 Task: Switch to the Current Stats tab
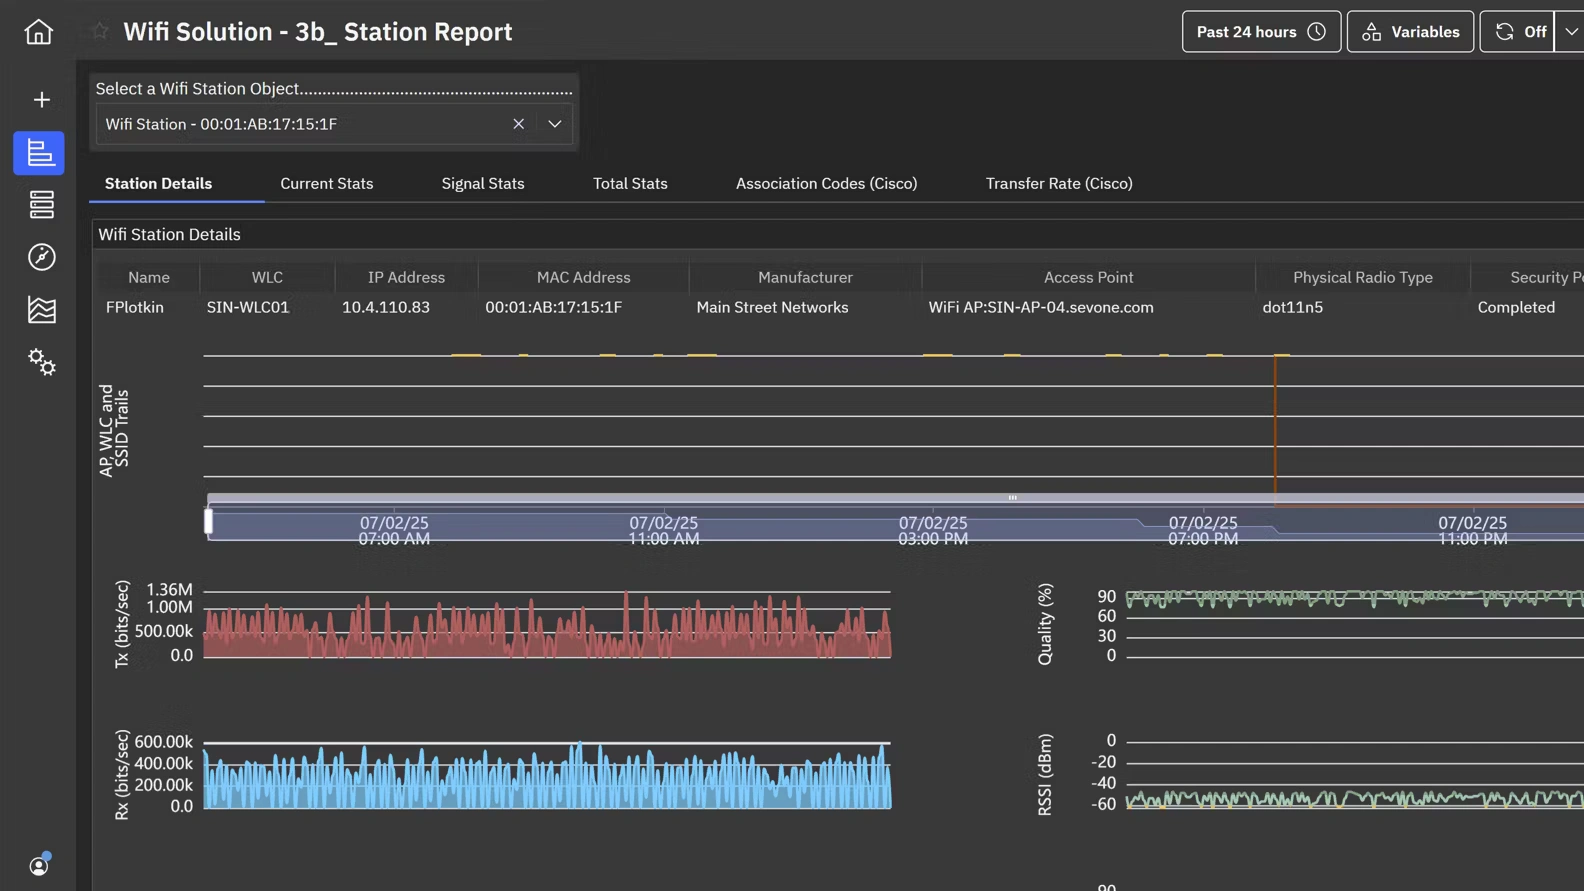click(x=326, y=184)
